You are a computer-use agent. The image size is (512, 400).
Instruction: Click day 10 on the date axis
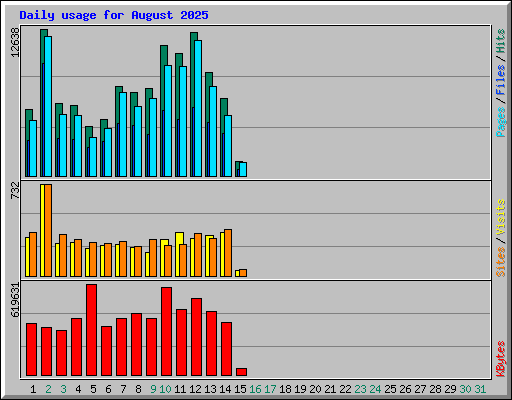pos(165,389)
